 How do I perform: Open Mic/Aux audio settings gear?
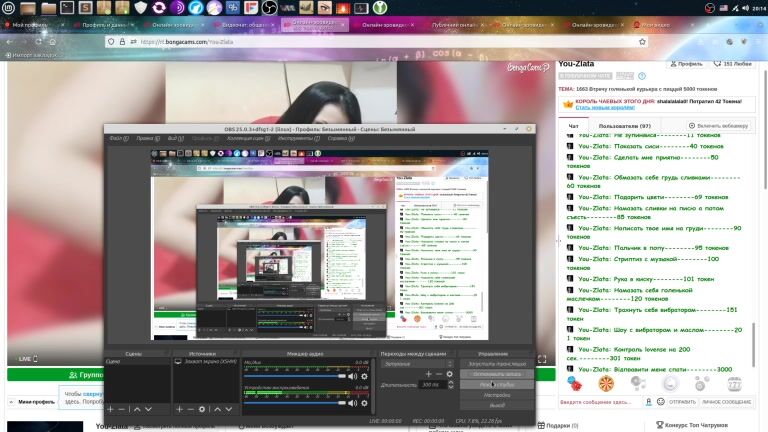pos(364,375)
